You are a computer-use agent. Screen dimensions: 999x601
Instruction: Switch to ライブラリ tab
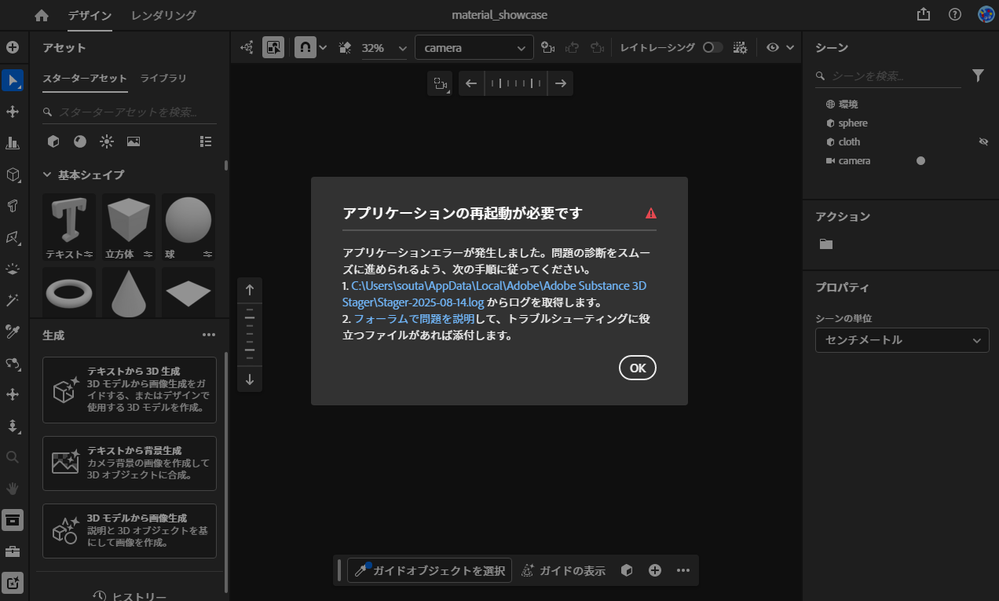[163, 78]
